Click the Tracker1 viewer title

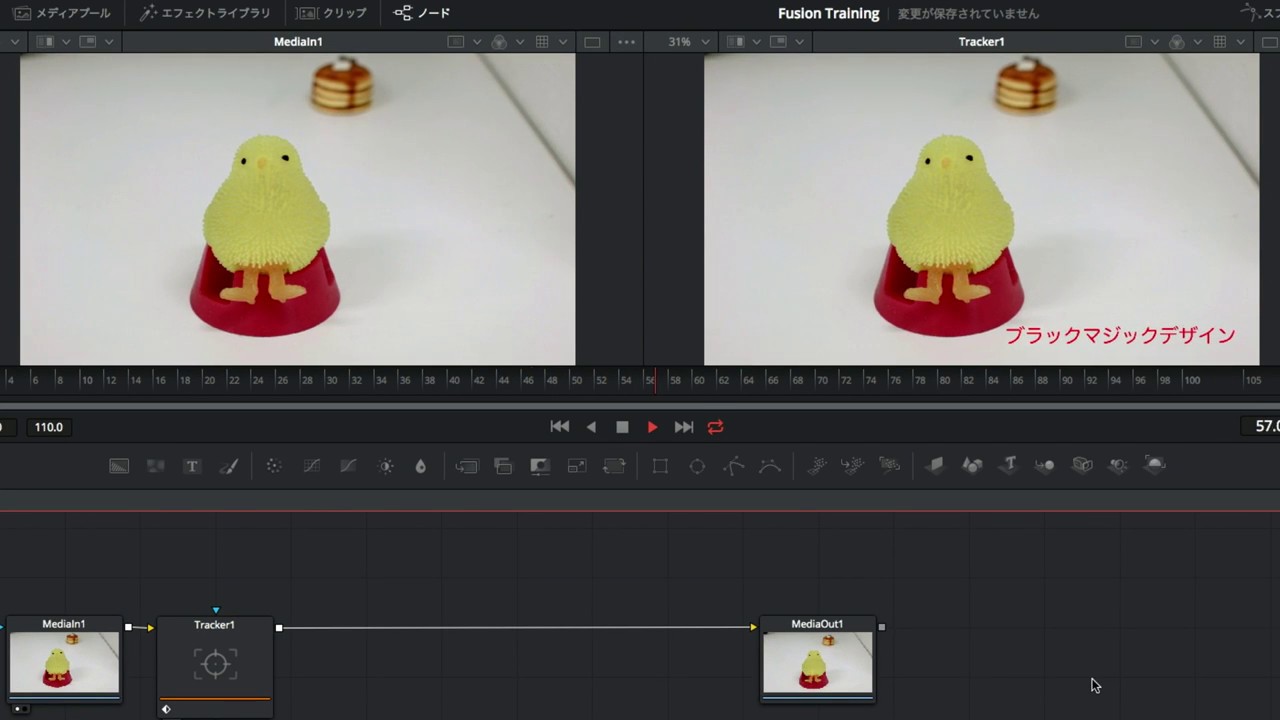tap(981, 42)
